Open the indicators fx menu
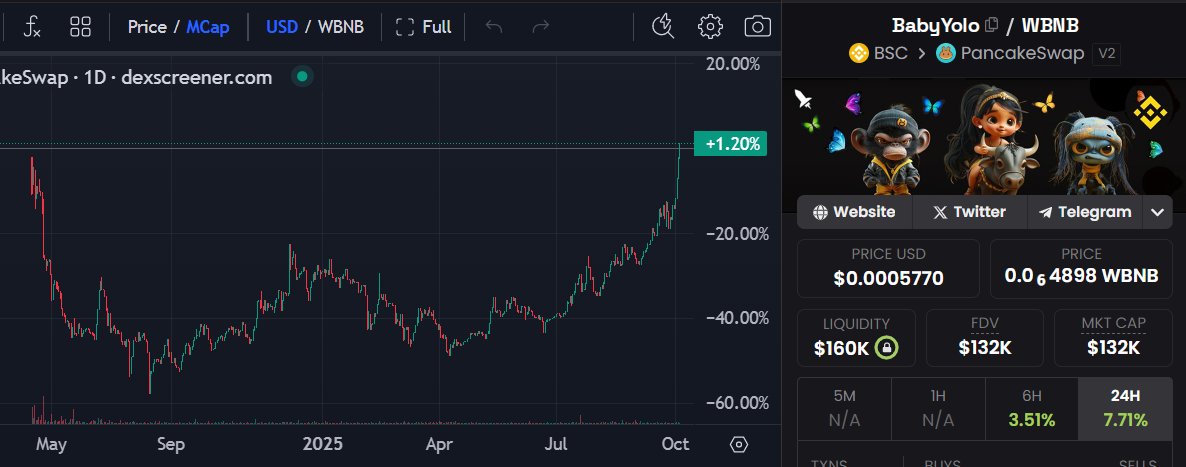 coord(32,27)
